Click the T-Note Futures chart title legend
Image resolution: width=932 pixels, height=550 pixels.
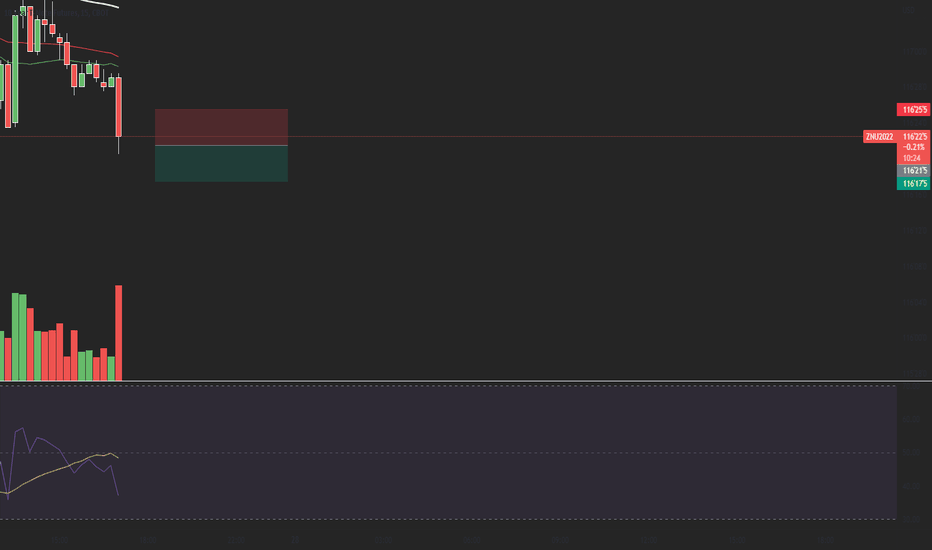tap(56, 12)
